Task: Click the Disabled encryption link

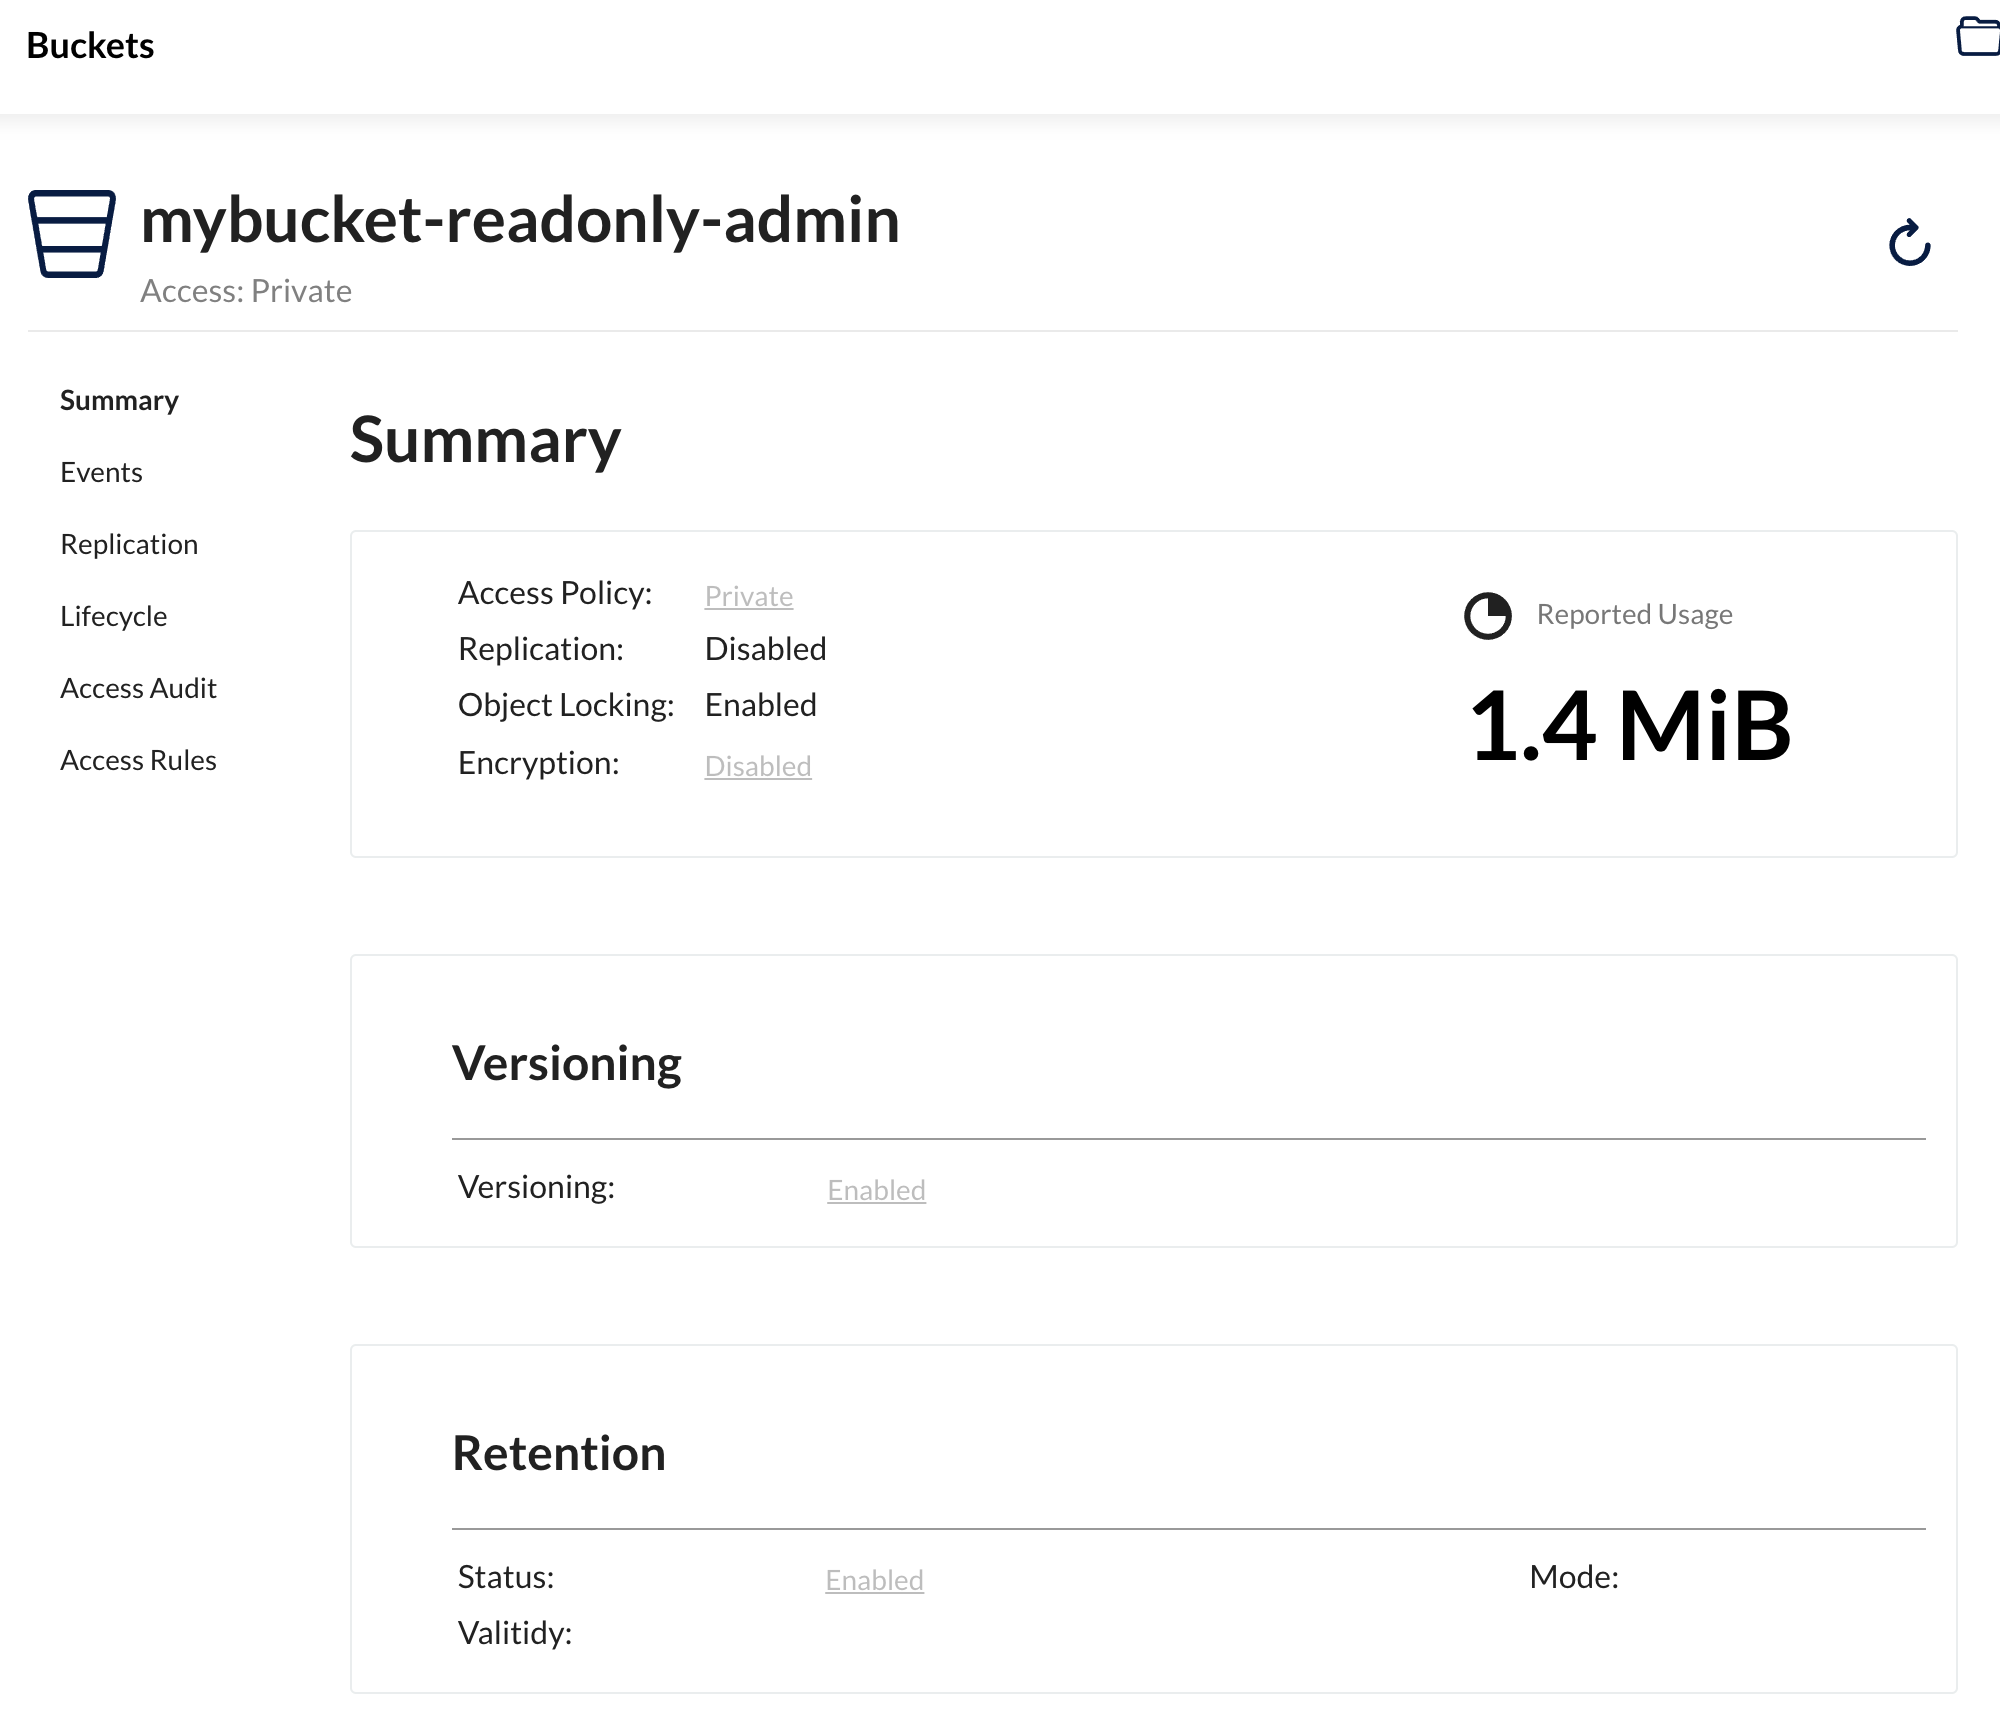Action: [757, 766]
